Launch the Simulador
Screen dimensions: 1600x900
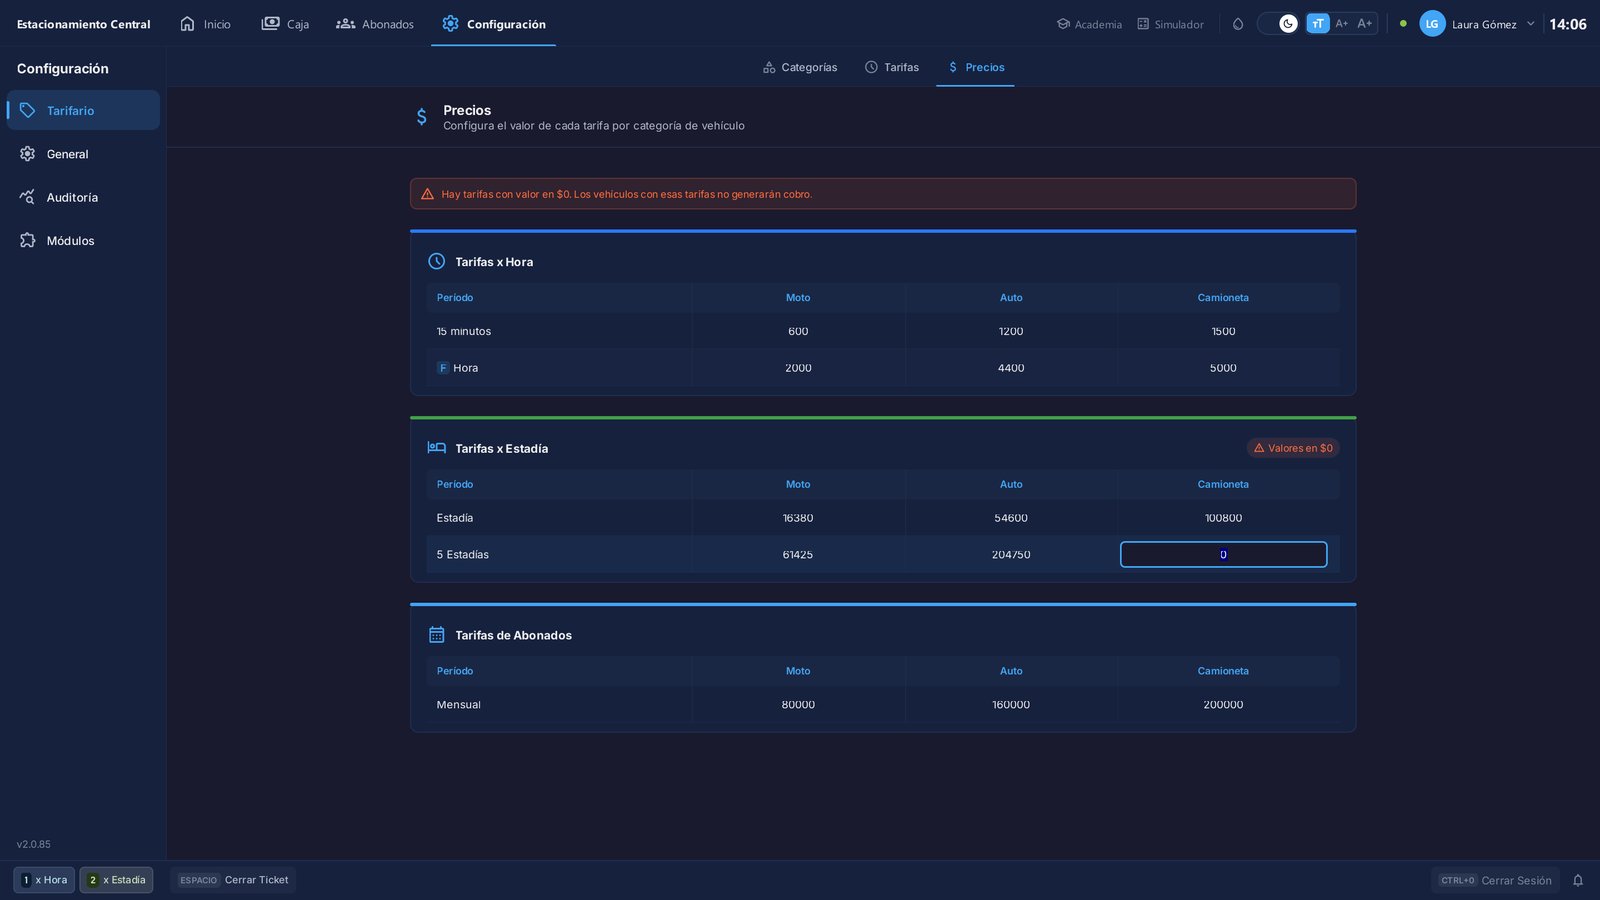pyautogui.click(x=1170, y=24)
